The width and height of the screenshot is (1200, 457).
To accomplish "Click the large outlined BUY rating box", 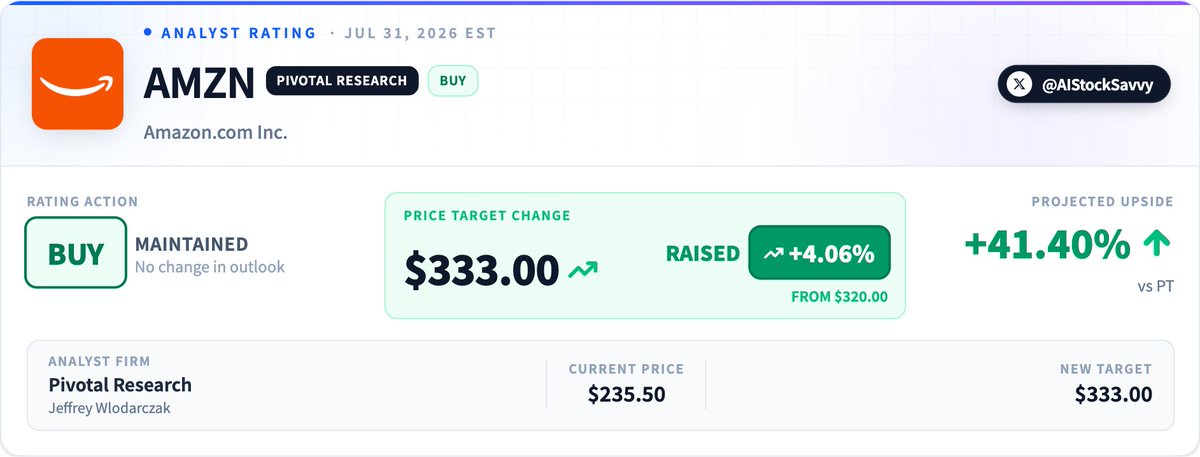I will click(x=76, y=252).
